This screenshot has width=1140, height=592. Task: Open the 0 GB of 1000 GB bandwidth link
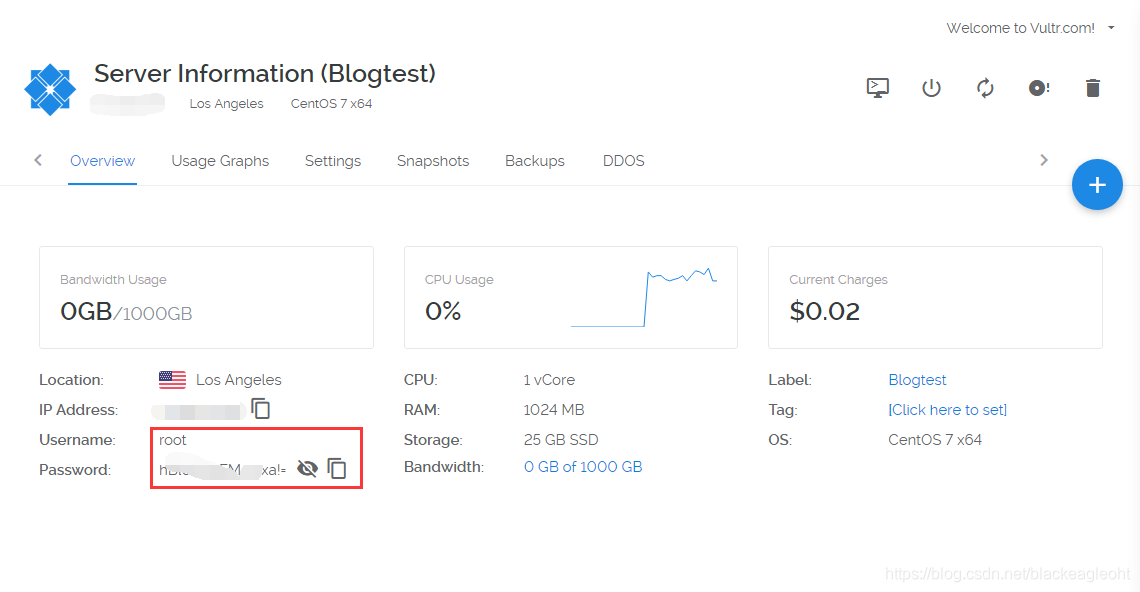tap(583, 467)
